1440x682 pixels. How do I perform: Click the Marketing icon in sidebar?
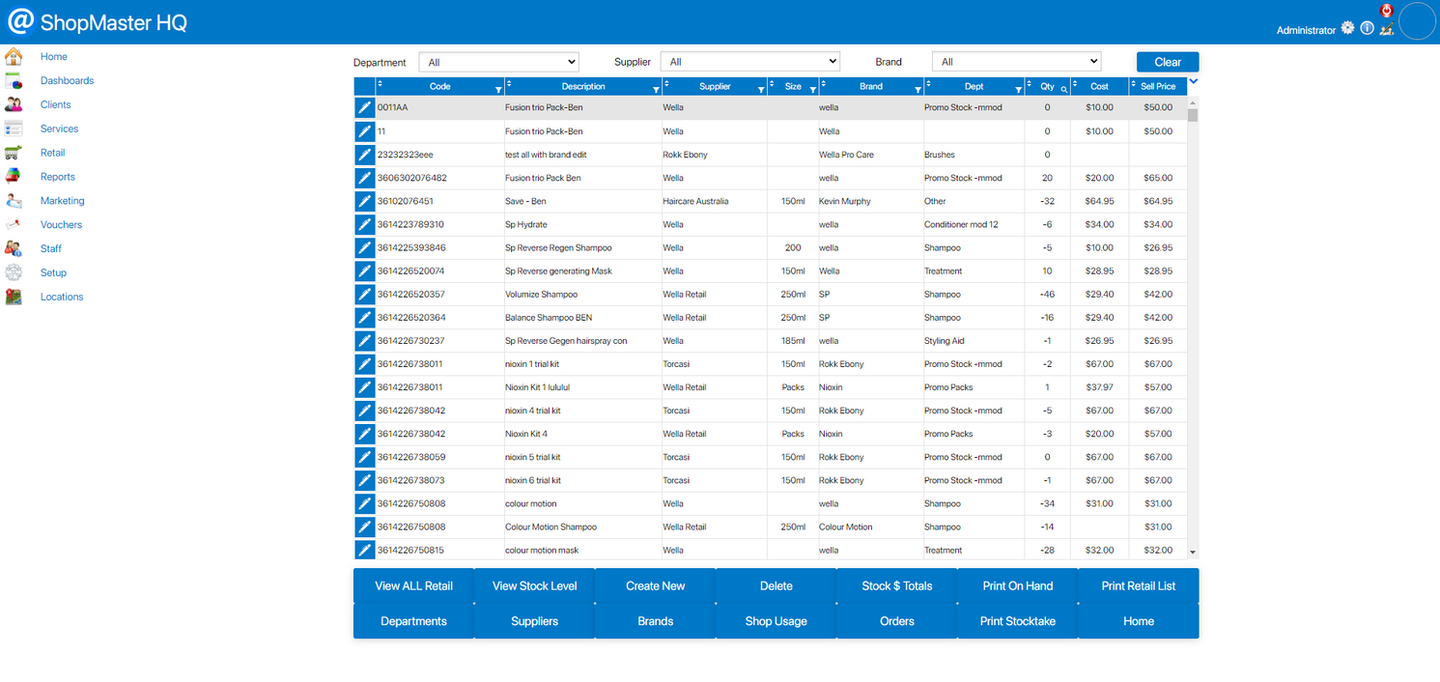point(13,200)
